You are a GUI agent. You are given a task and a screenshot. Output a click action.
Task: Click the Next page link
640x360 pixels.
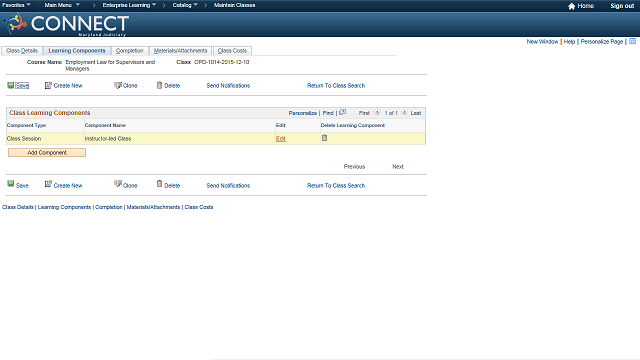tap(398, 167)
